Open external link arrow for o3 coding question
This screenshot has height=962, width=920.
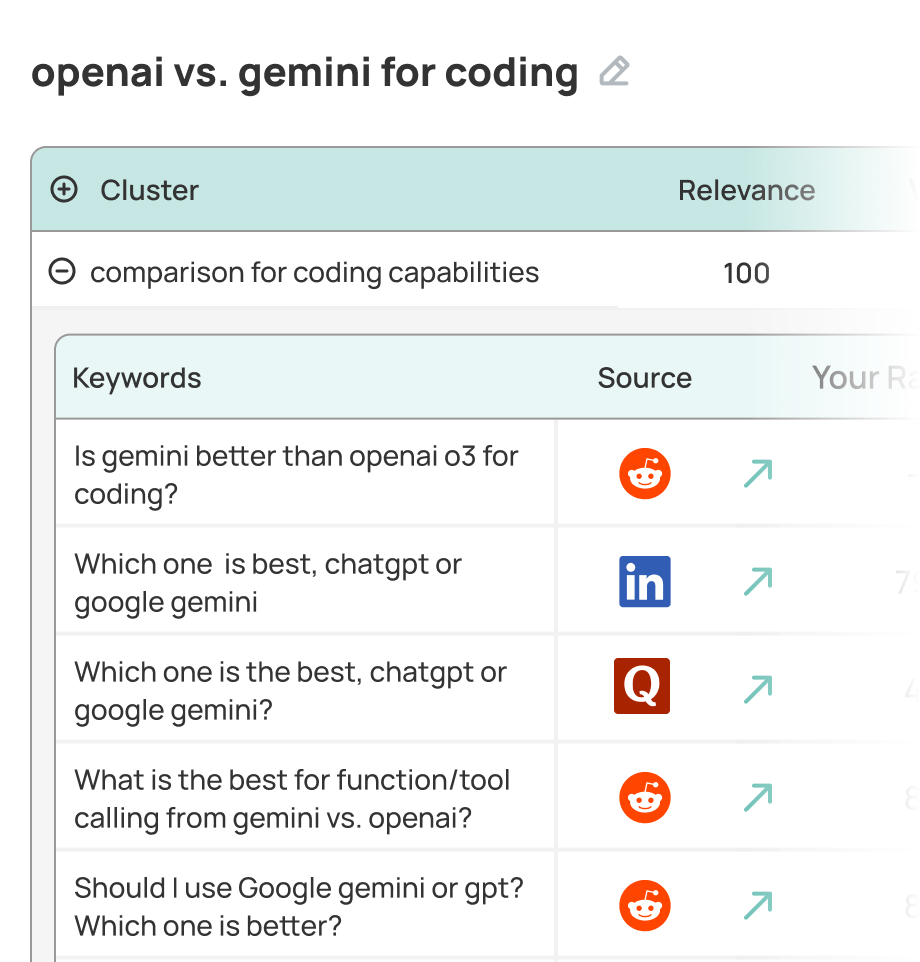point(758,474)
